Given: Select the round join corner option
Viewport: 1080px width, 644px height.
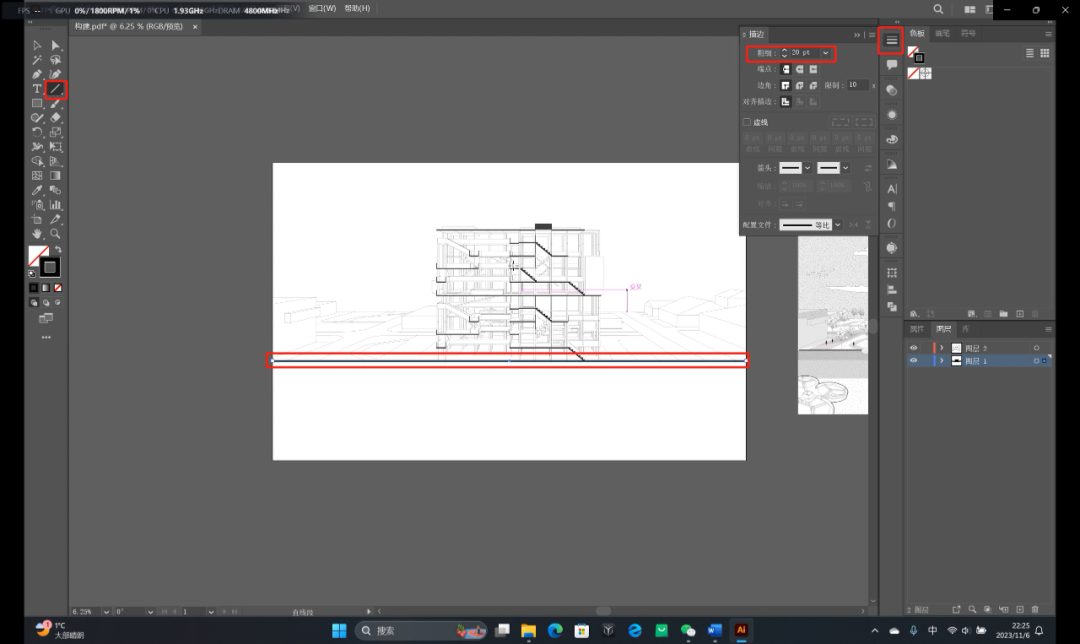Looking at the screenshot, I should pos(799,85).
